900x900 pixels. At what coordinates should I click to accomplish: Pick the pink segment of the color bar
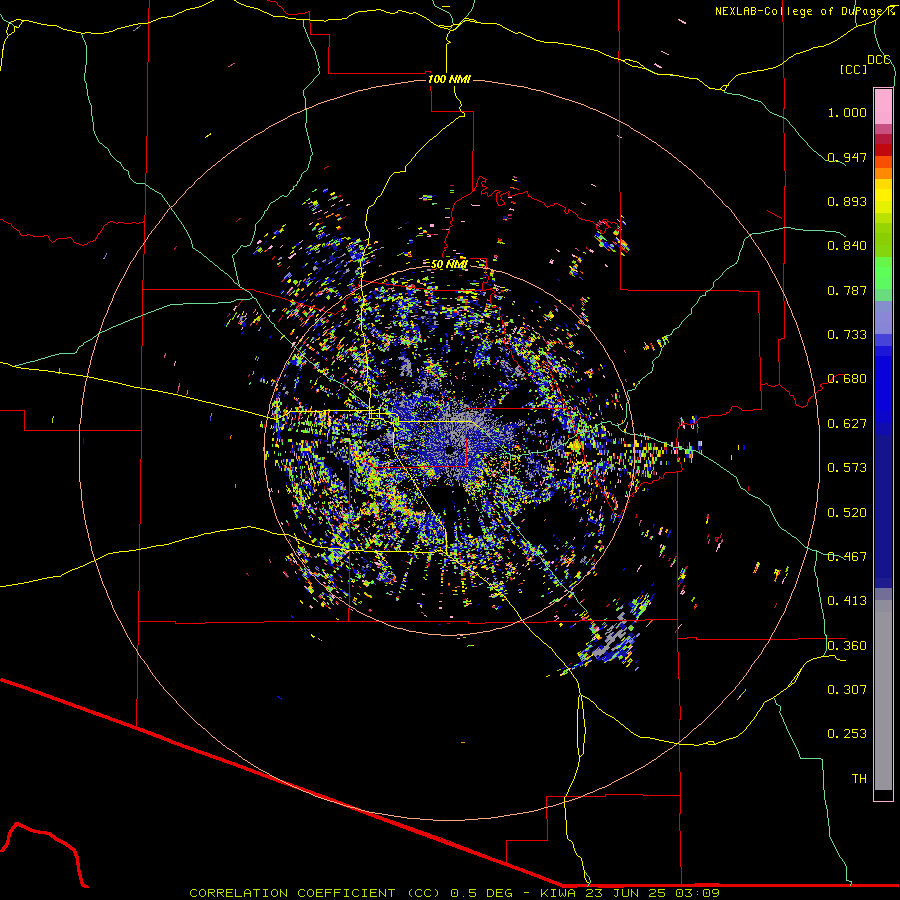[883, 107]
